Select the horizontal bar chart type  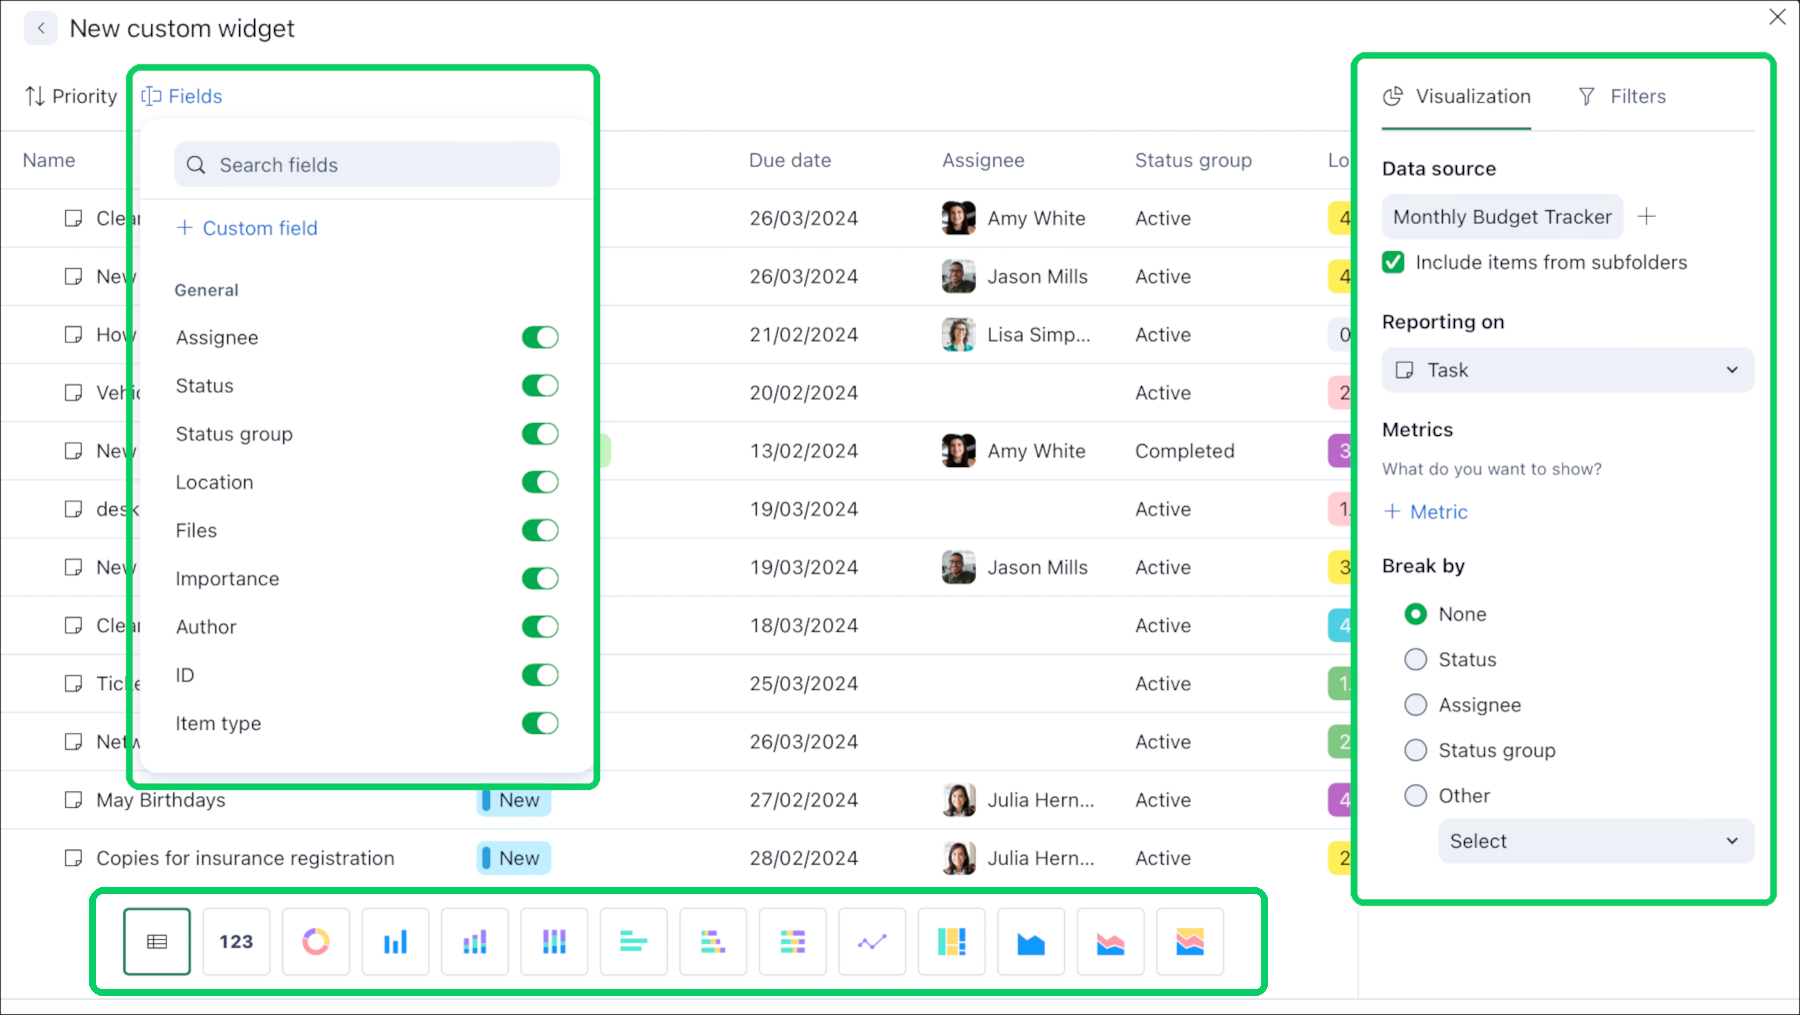click(634, 941)
